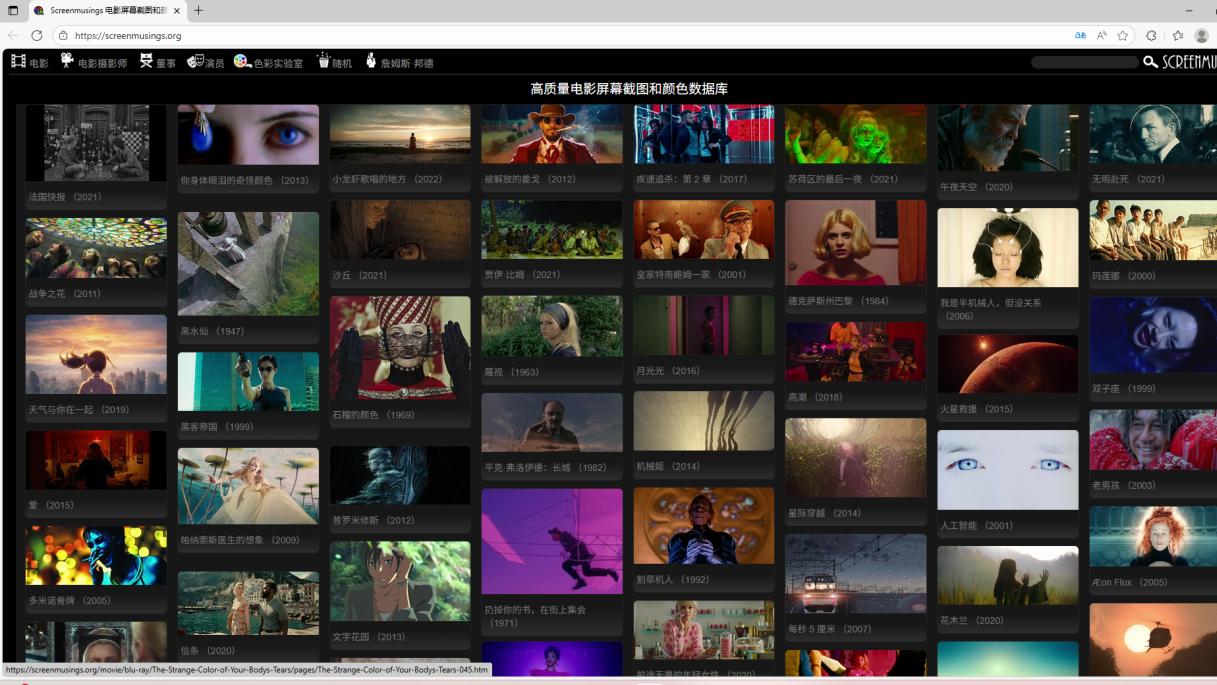Open the 疾速追杀:第2章 (2017) thumbnail
Viewport: 1217px width, 685px height.
tap(704, 134)
